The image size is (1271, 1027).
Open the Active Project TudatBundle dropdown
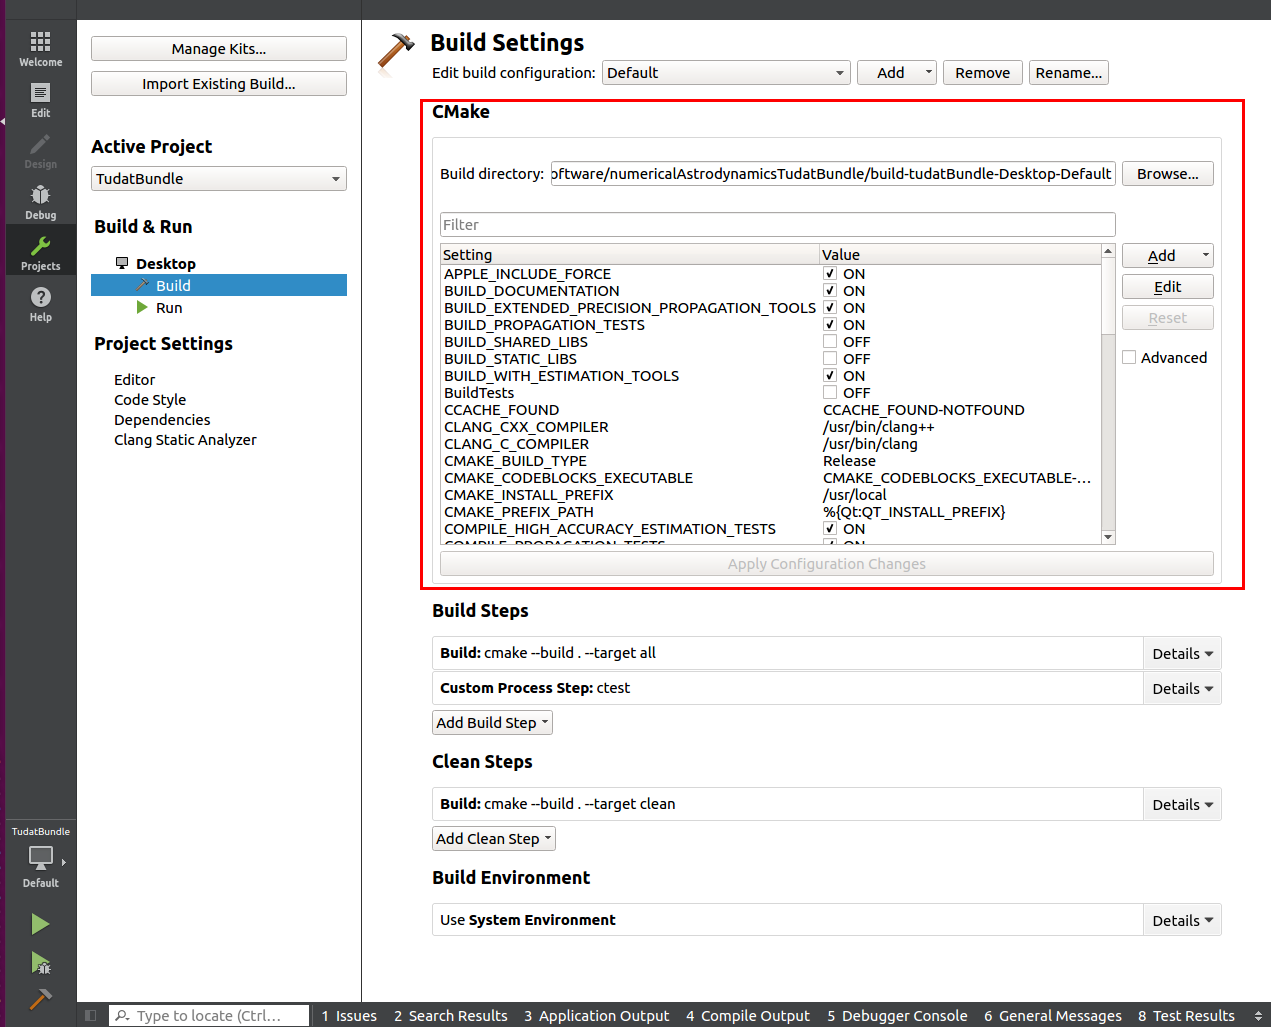pos(218,179)
